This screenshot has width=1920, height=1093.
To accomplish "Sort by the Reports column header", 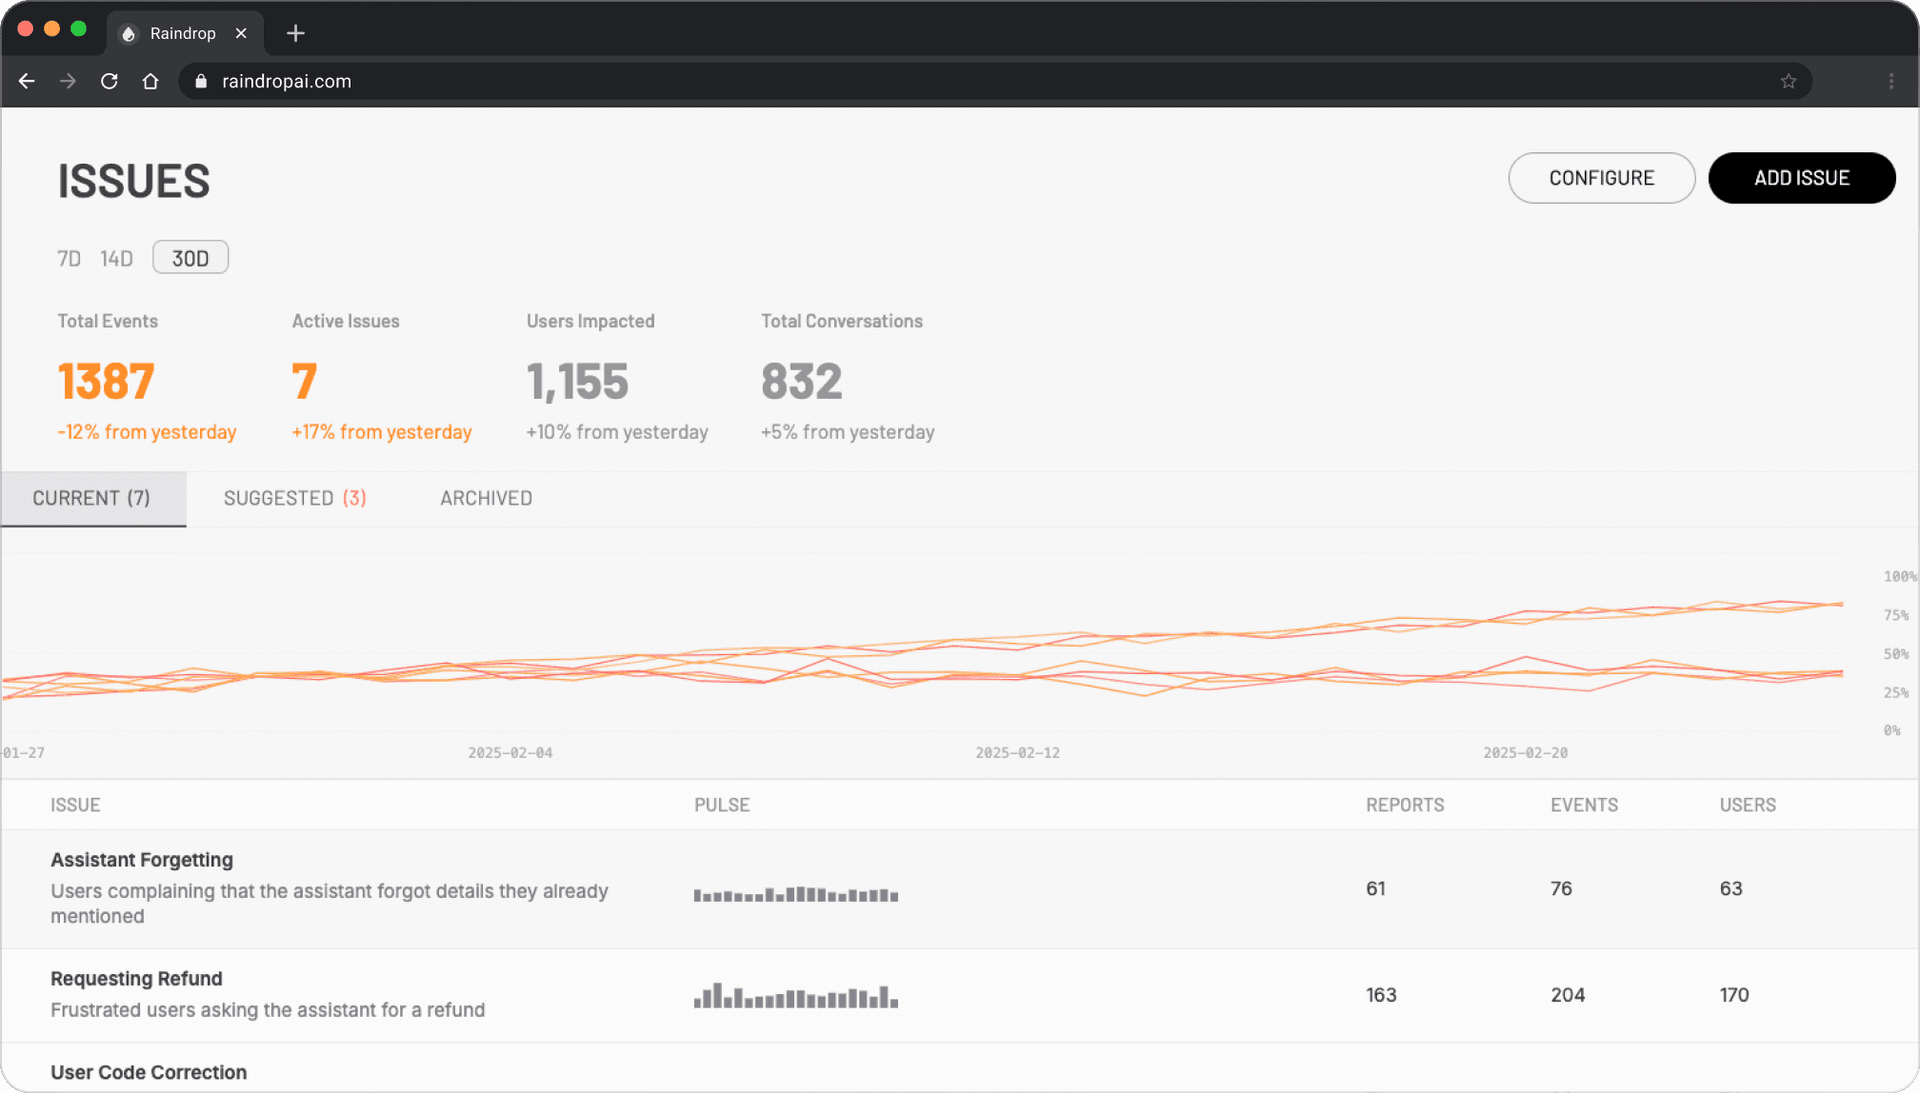I will click(1404, 805).
